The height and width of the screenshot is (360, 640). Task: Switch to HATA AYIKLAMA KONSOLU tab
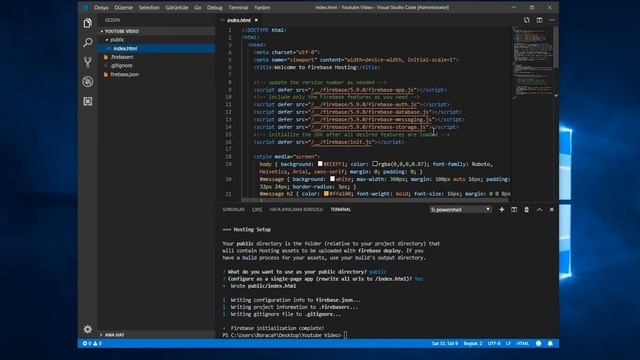click(296, 209)
